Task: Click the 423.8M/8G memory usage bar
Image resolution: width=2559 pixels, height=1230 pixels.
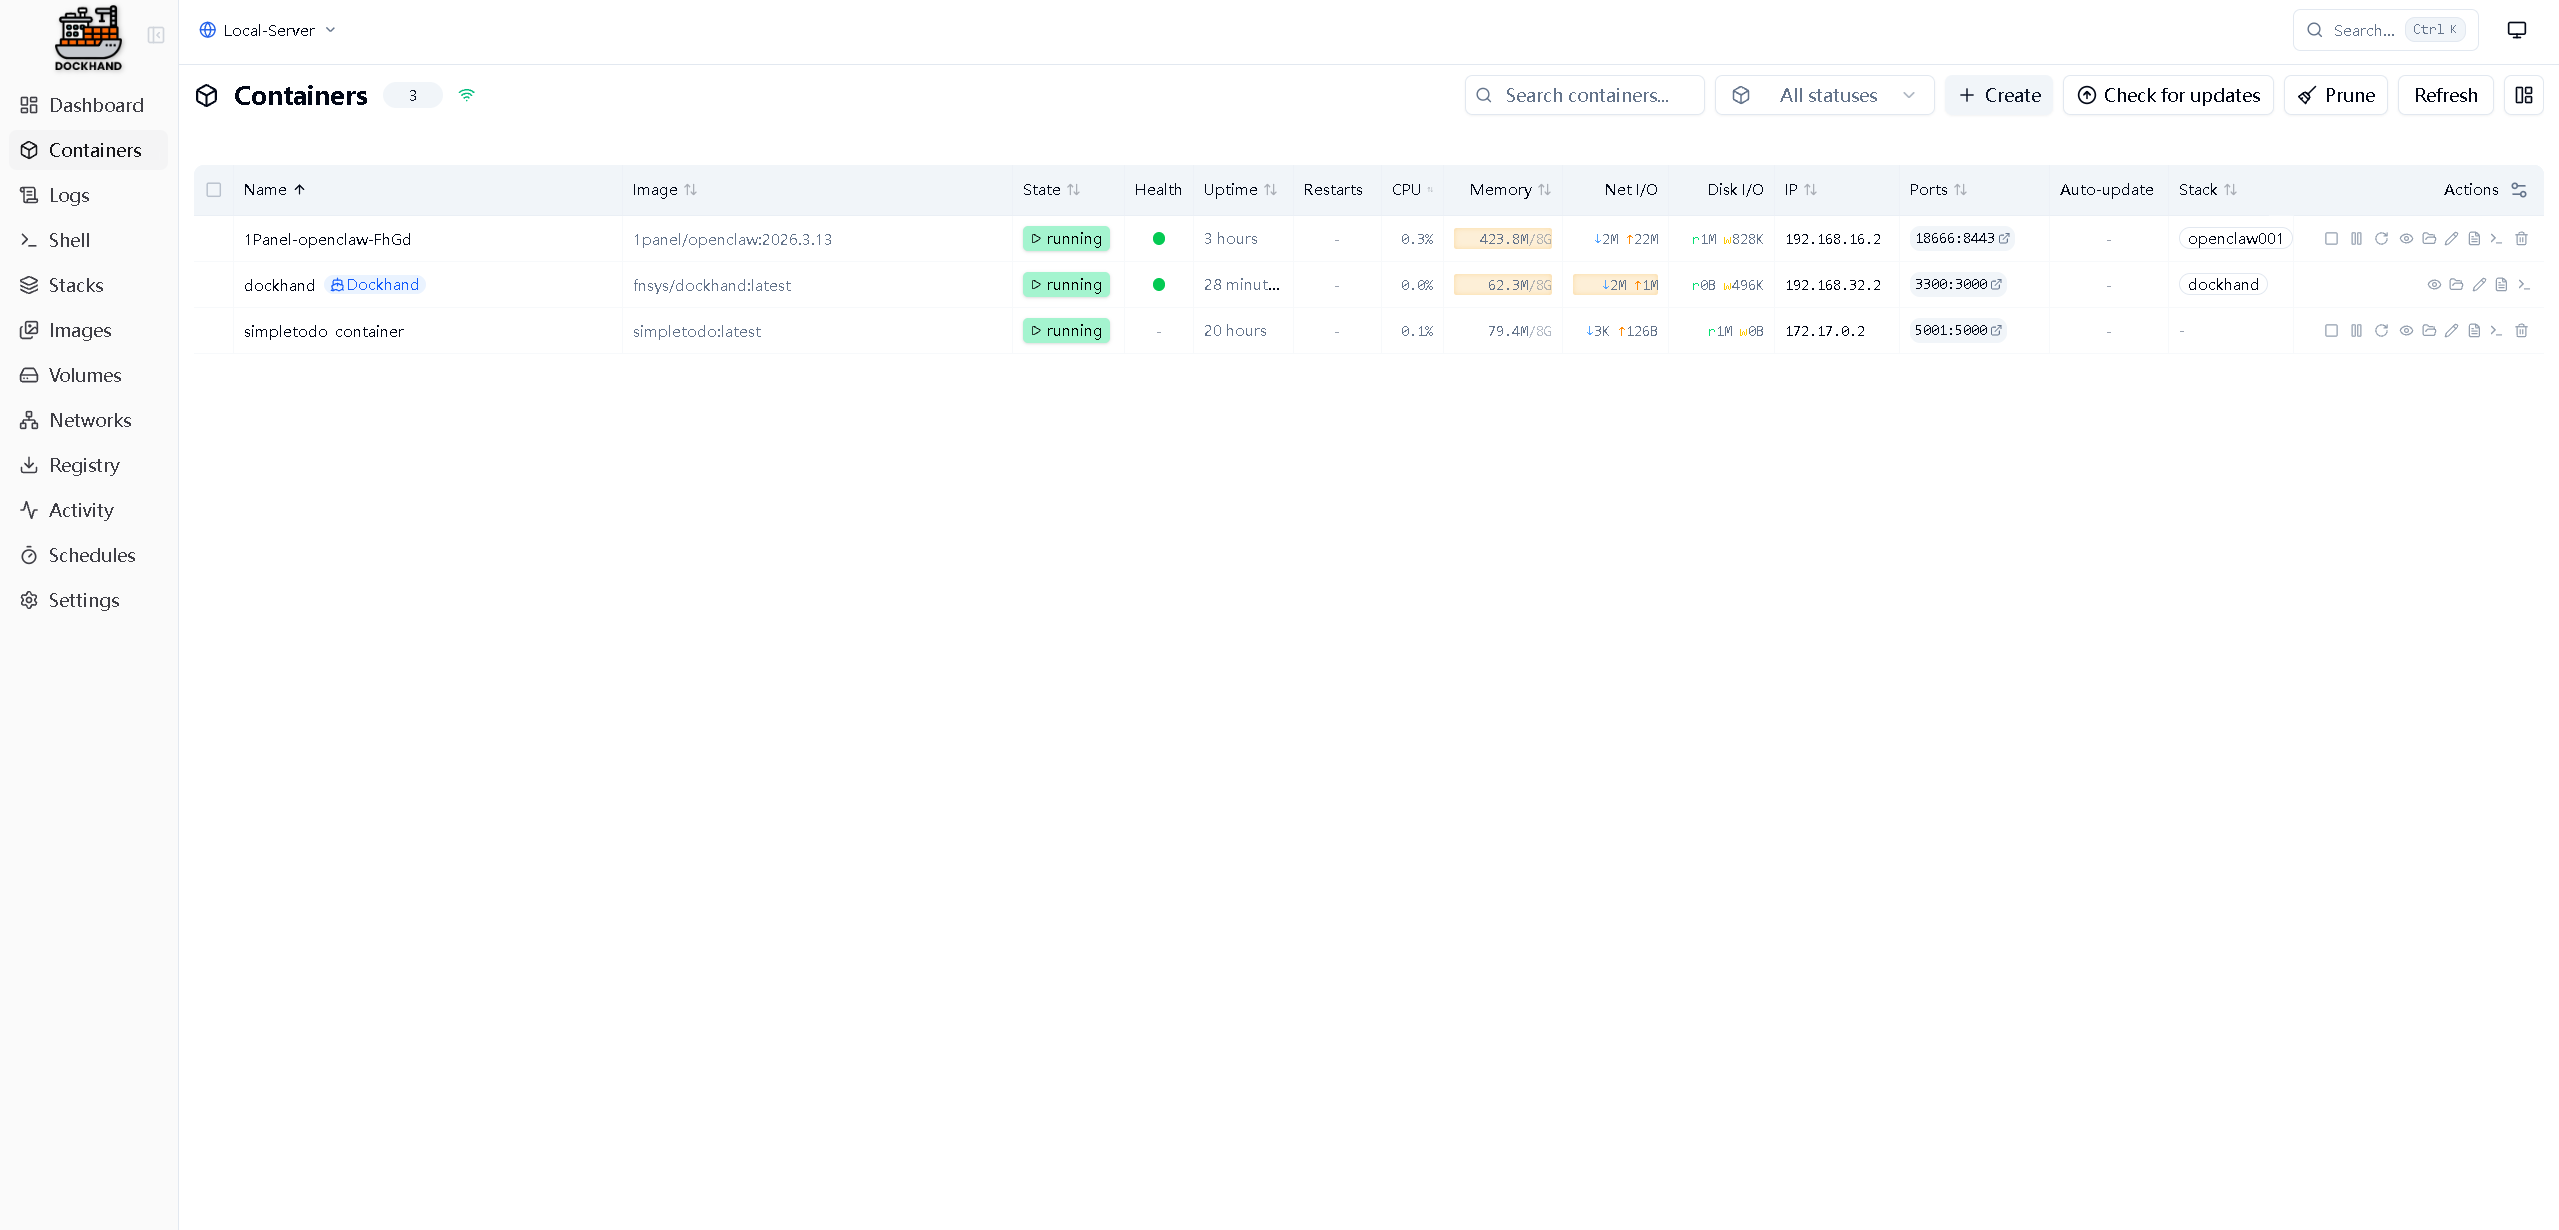Action: click(1503, 239)
